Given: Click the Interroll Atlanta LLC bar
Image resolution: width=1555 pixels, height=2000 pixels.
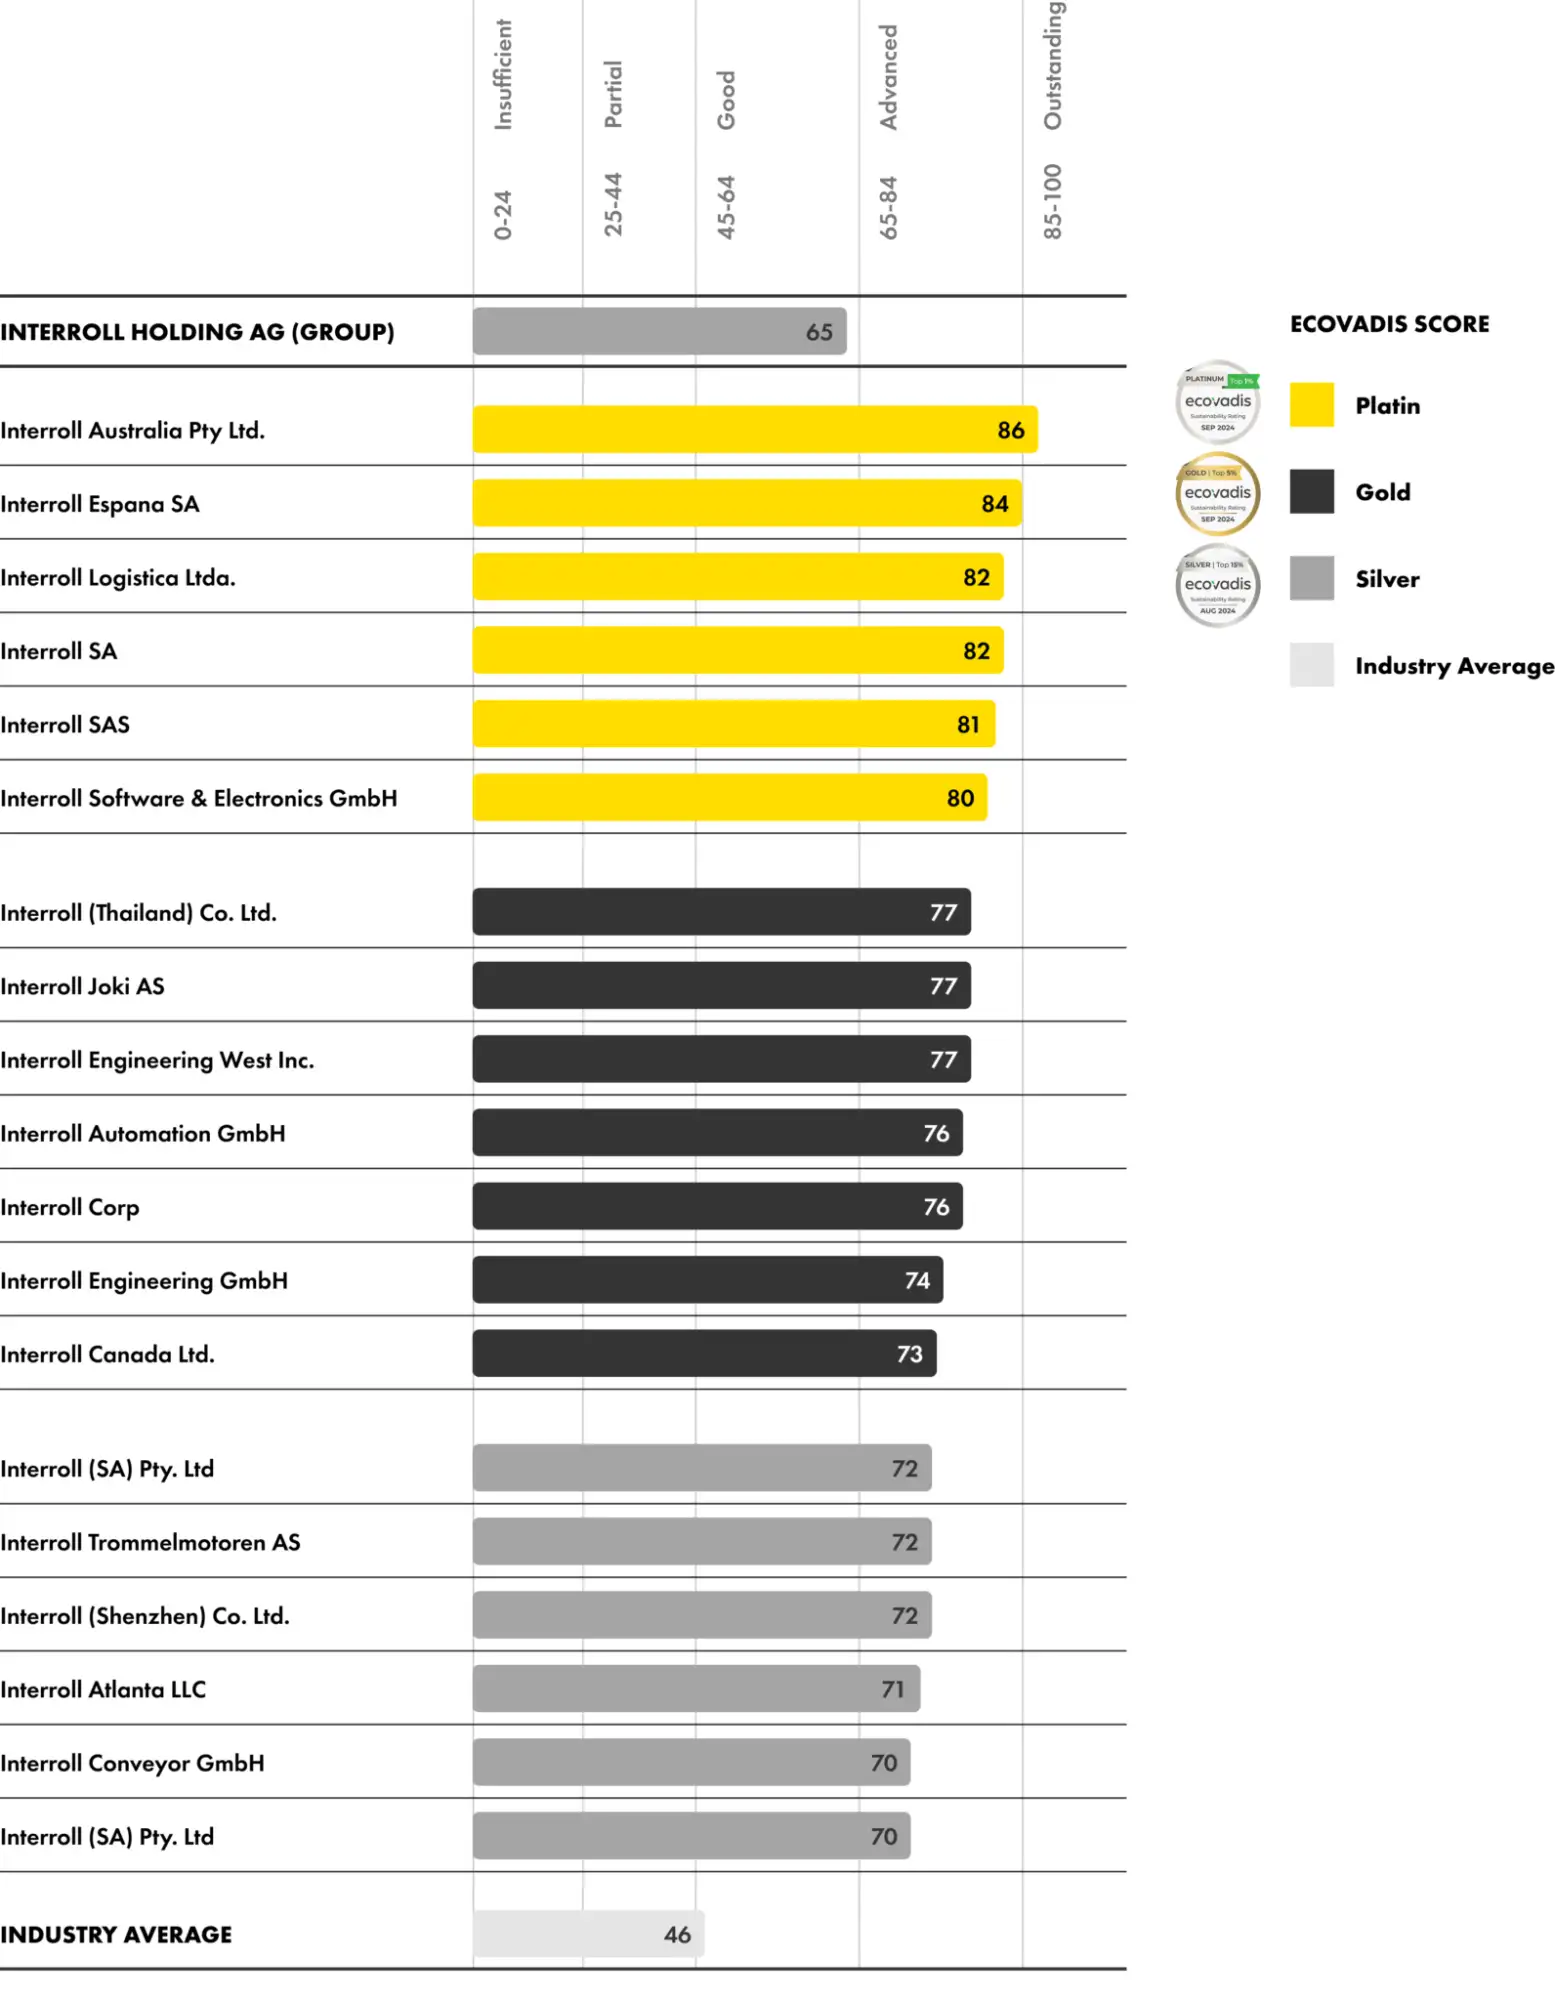Looking at the screenshot, I should [x=696, y=1689].
